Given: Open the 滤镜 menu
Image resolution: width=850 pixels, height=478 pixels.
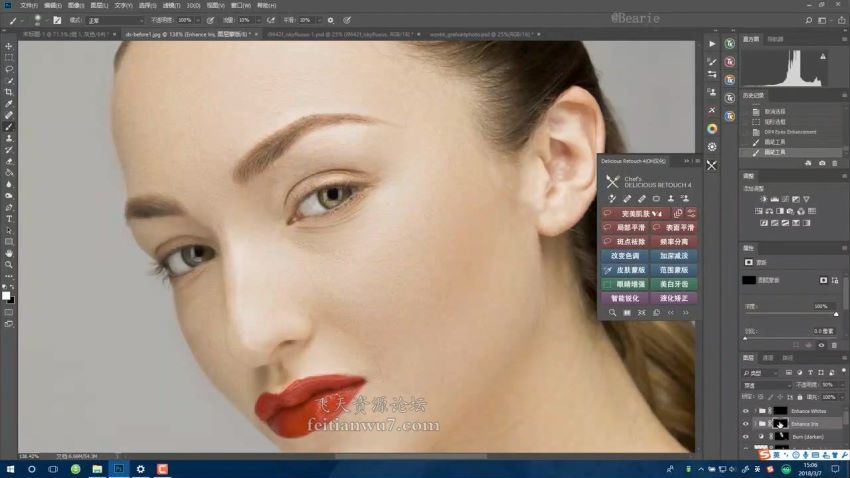Looking at the screenshot, I should (x=171, y=5).
